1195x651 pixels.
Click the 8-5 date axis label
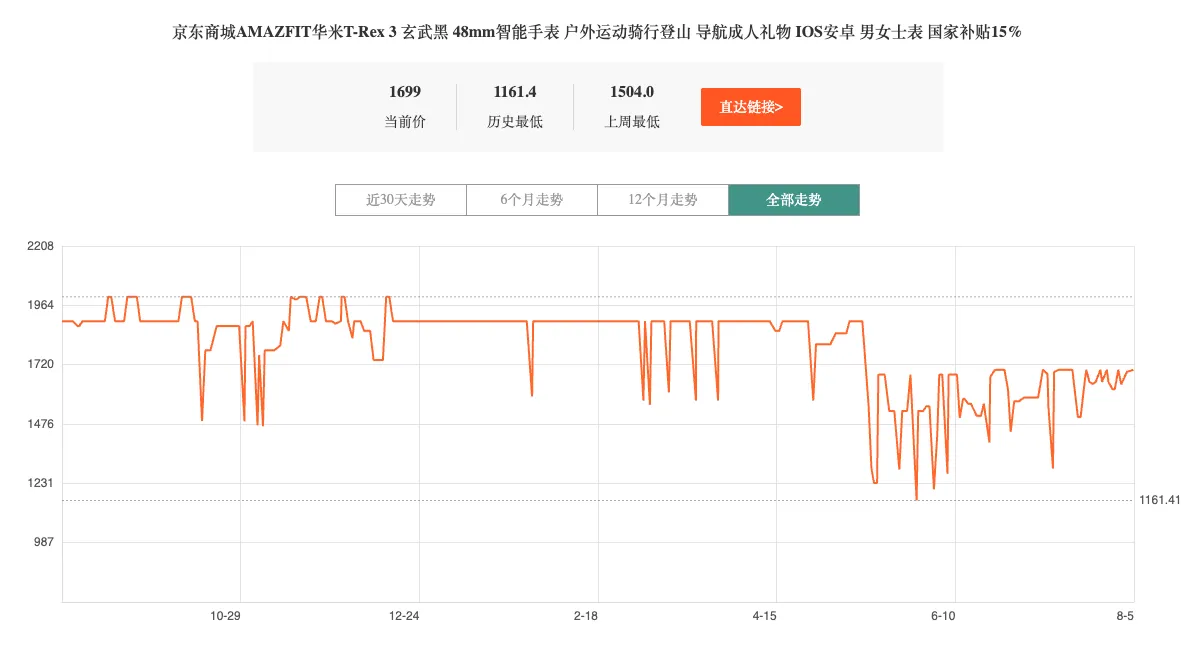click(1125, 616)
